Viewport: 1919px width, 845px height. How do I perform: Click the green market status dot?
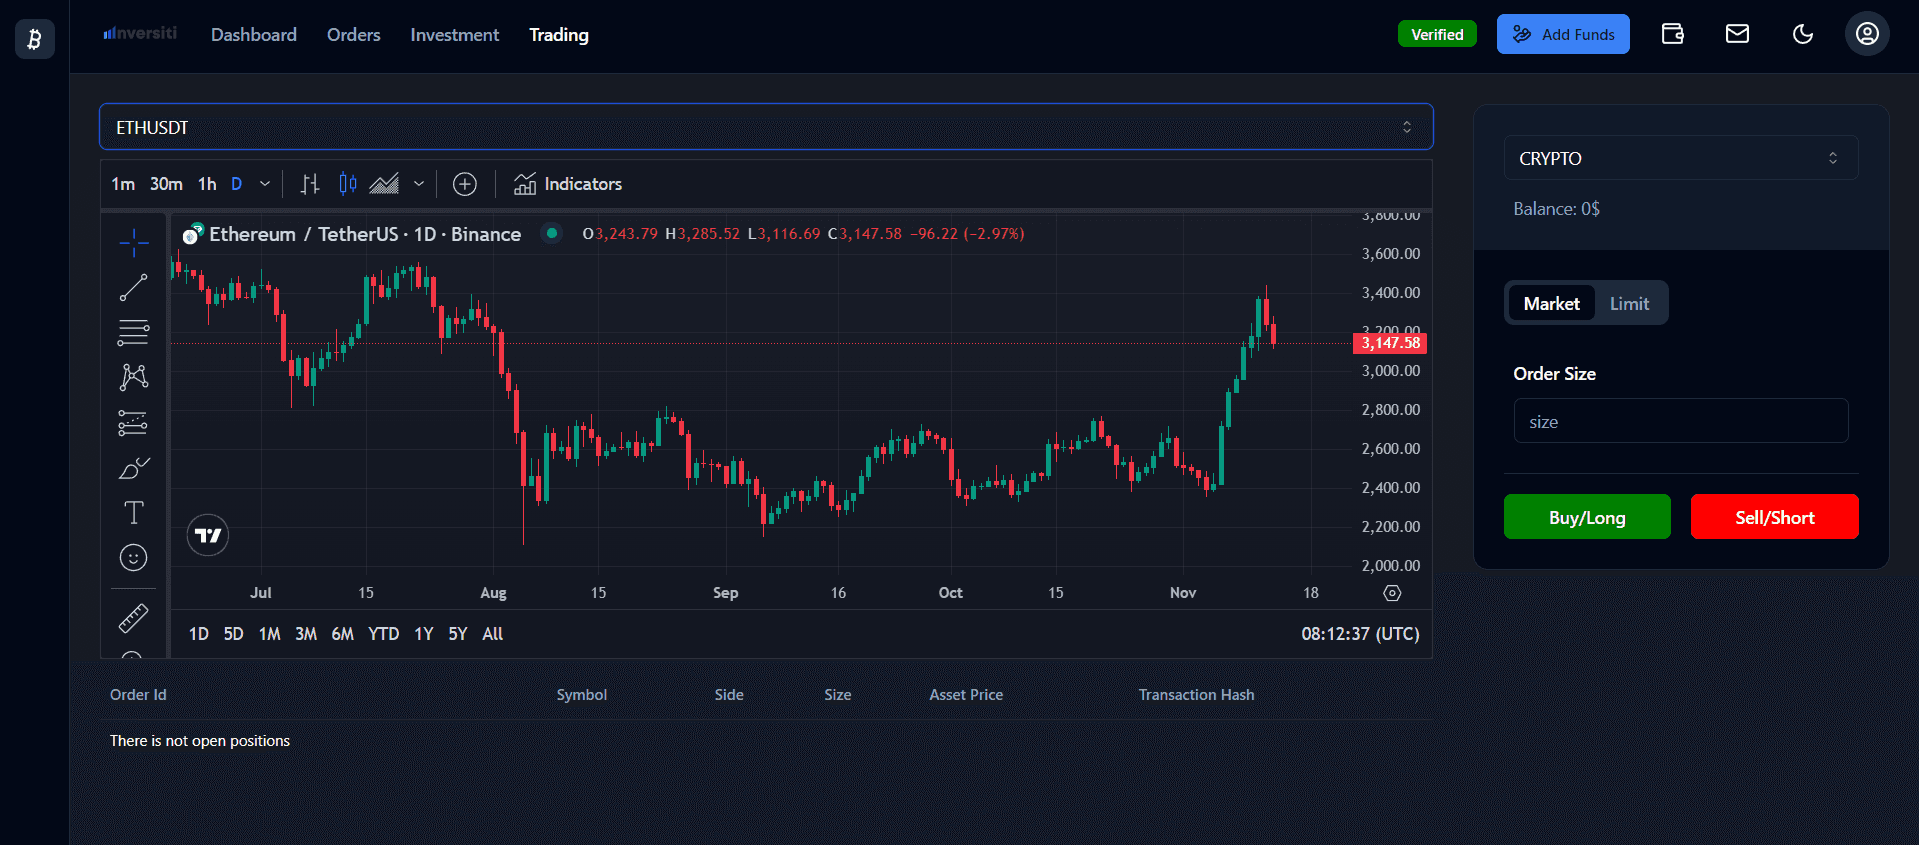552,233
